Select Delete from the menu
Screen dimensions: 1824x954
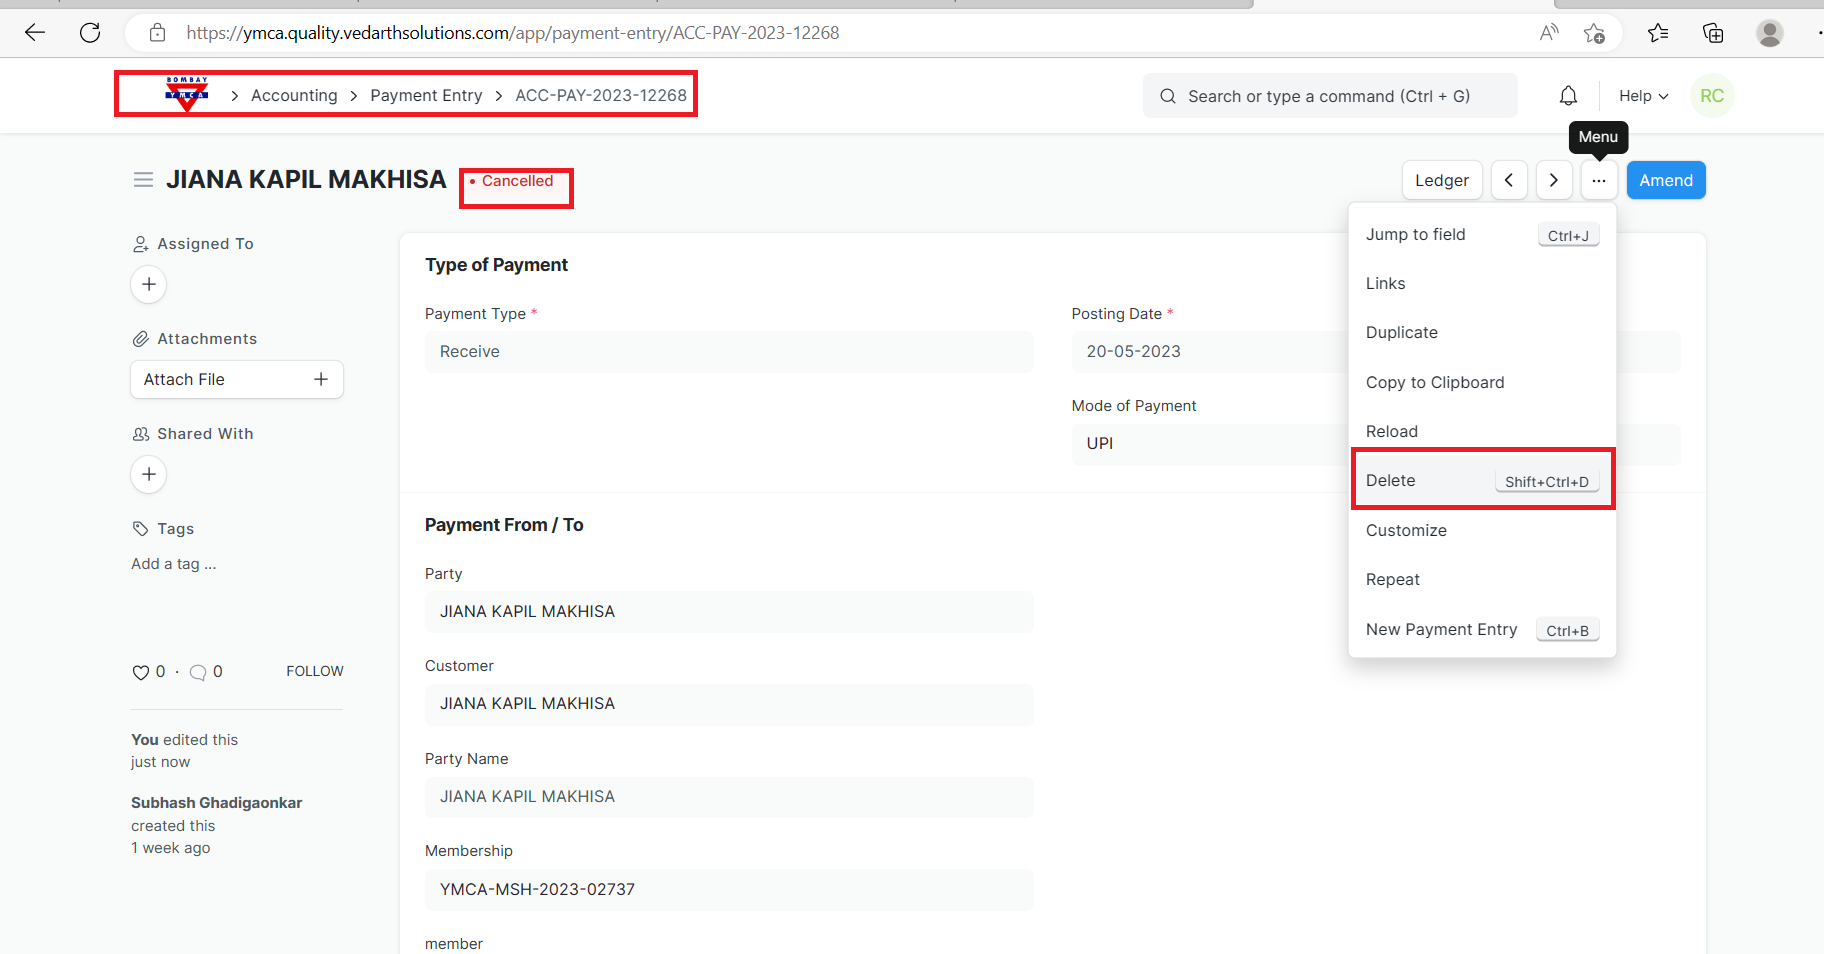pyautogui.click(x=1391, y=481)
